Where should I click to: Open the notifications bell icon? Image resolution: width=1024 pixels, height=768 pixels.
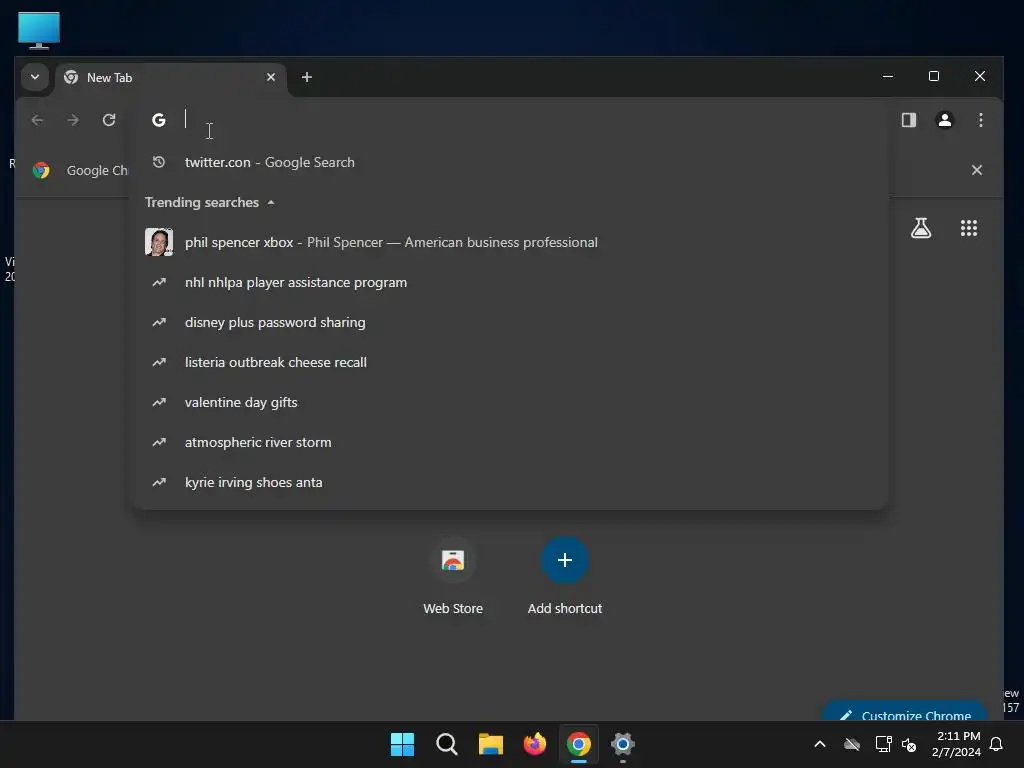point(996,744)
